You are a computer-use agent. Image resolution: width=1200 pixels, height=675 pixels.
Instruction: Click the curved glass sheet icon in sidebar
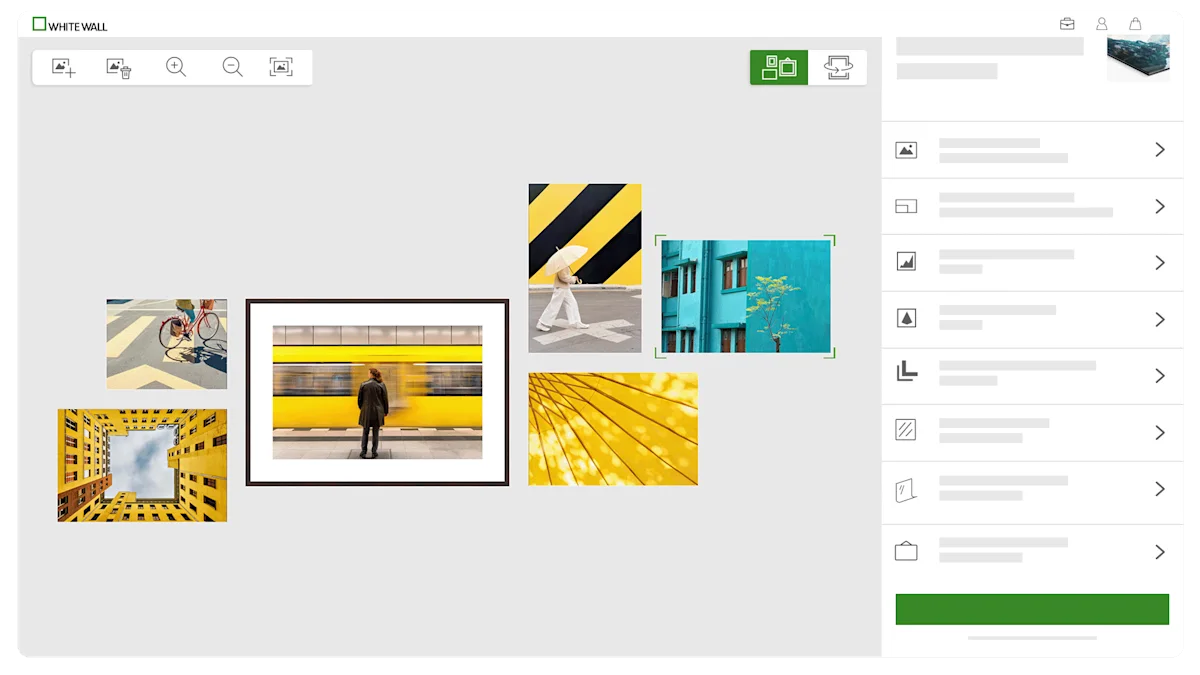pyautogui.click(x=906, y=489)
